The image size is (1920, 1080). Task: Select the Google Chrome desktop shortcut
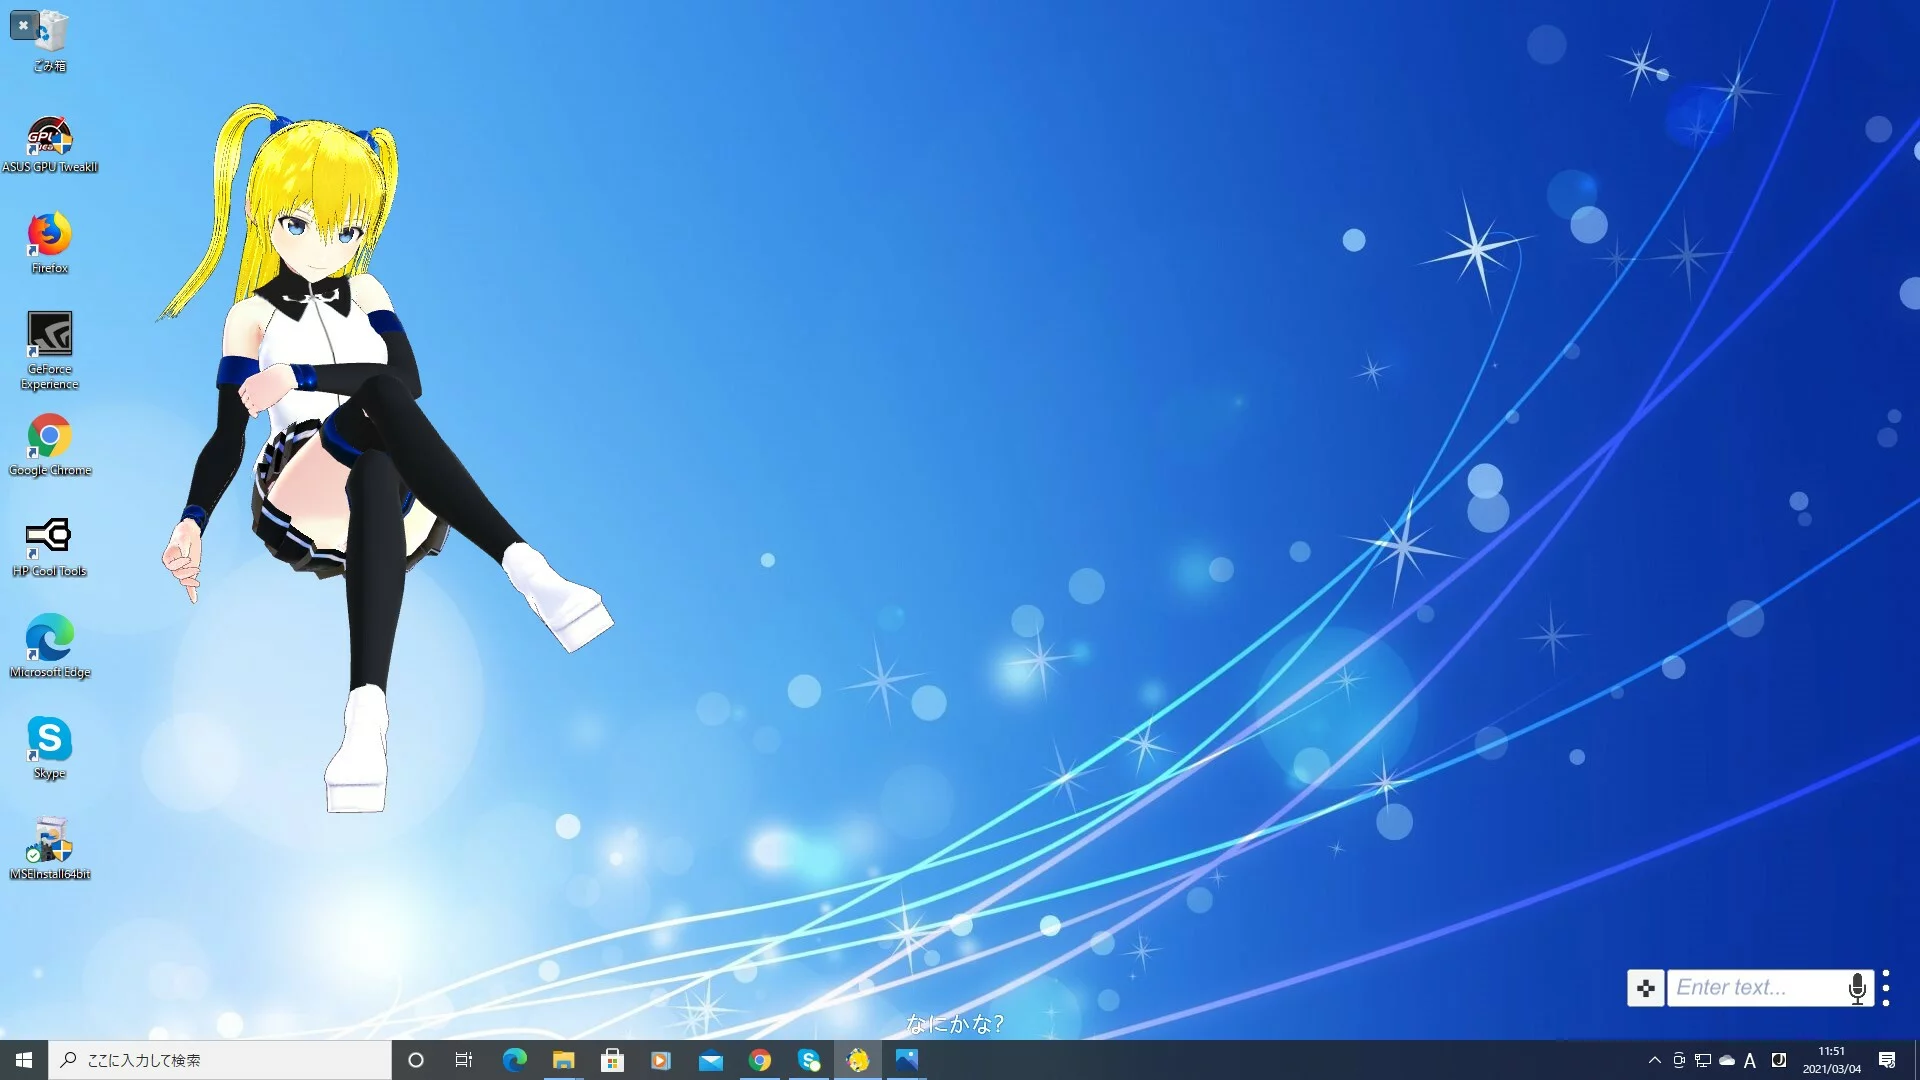(50, 445)
